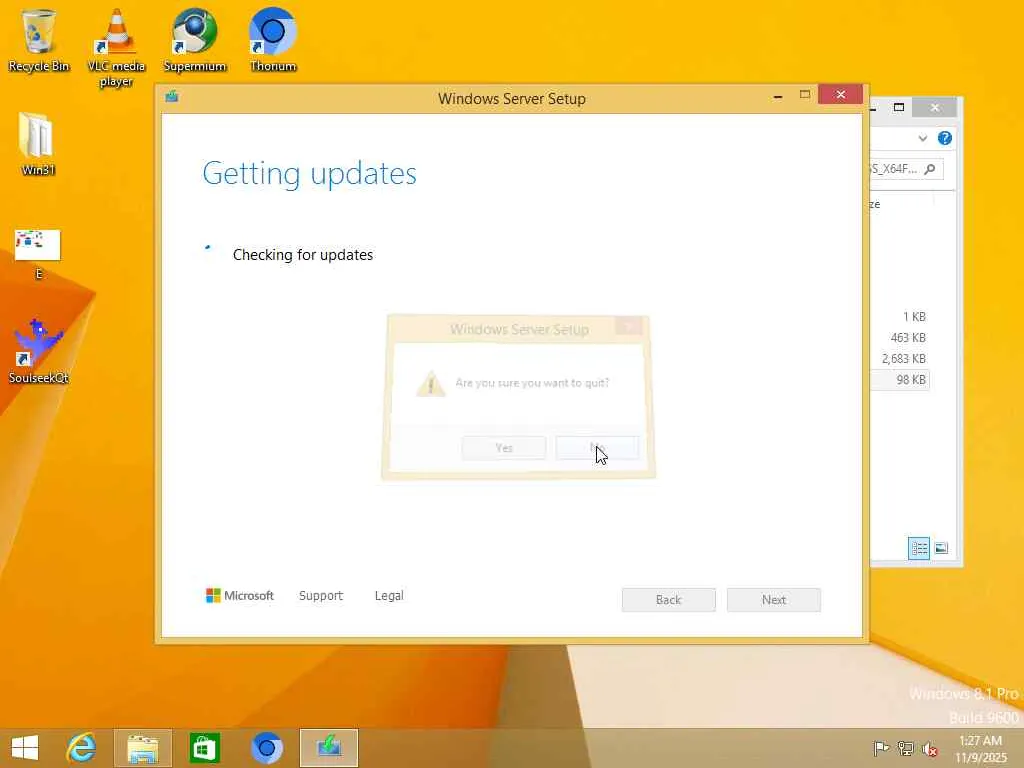Select the SoulseekQt desktop shortcut

(x=39, y=351)
